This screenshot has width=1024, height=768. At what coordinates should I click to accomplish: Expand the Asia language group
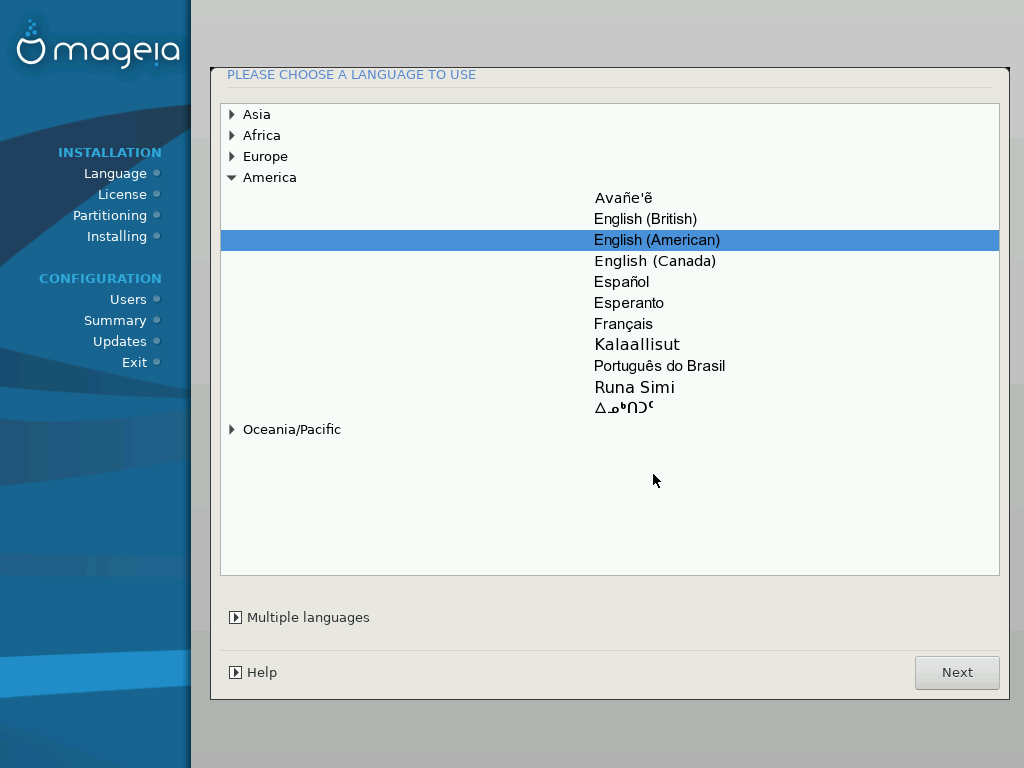(x=232, y=115)
